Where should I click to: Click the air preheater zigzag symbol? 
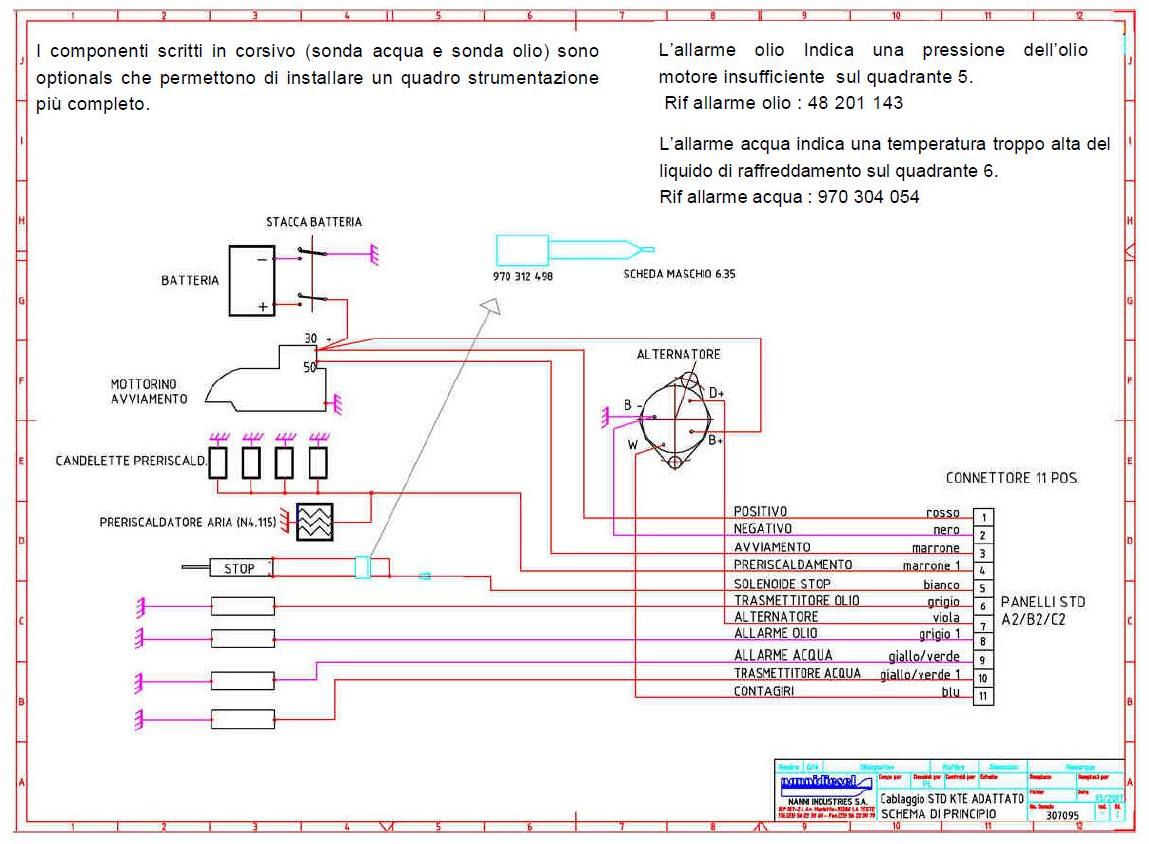314,522
